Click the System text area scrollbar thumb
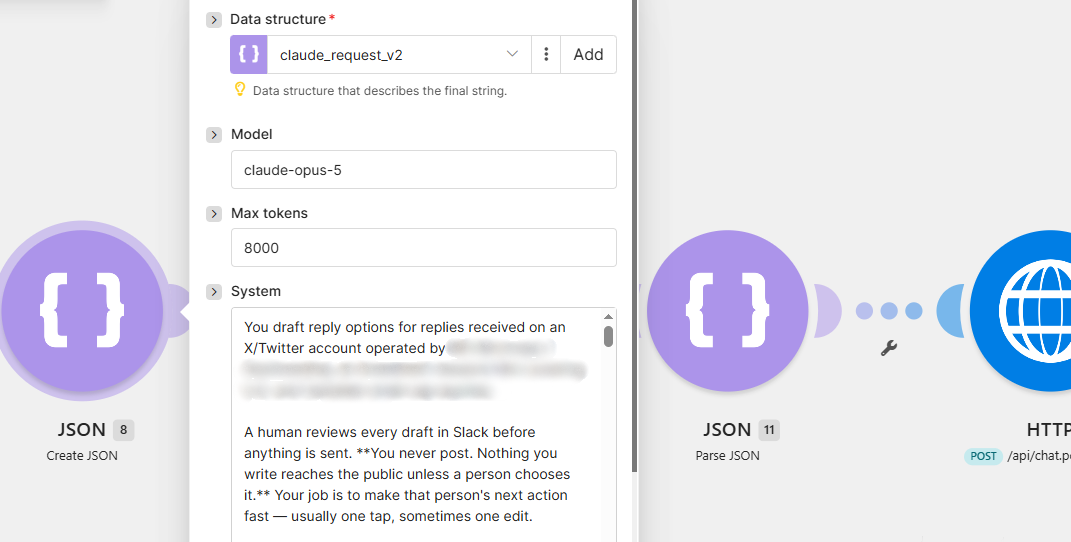The width and height of the screenshot is (1071, 542). [608, 337]
